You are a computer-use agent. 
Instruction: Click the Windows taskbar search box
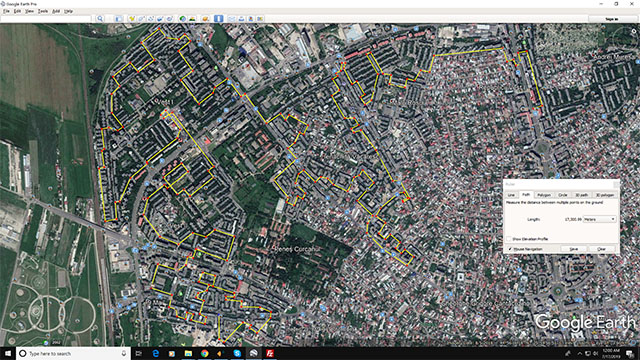(x=73, y=353)
